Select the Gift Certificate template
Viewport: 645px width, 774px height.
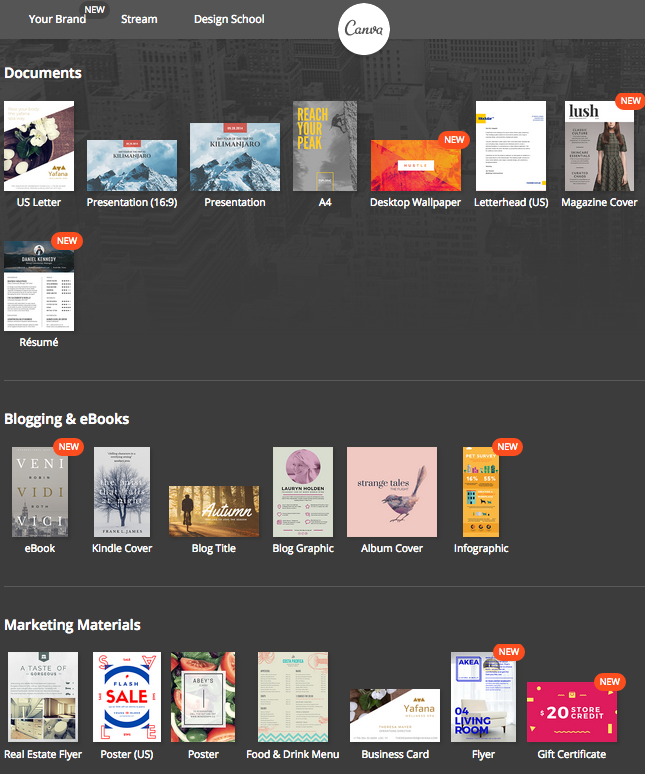pos(573,711)
